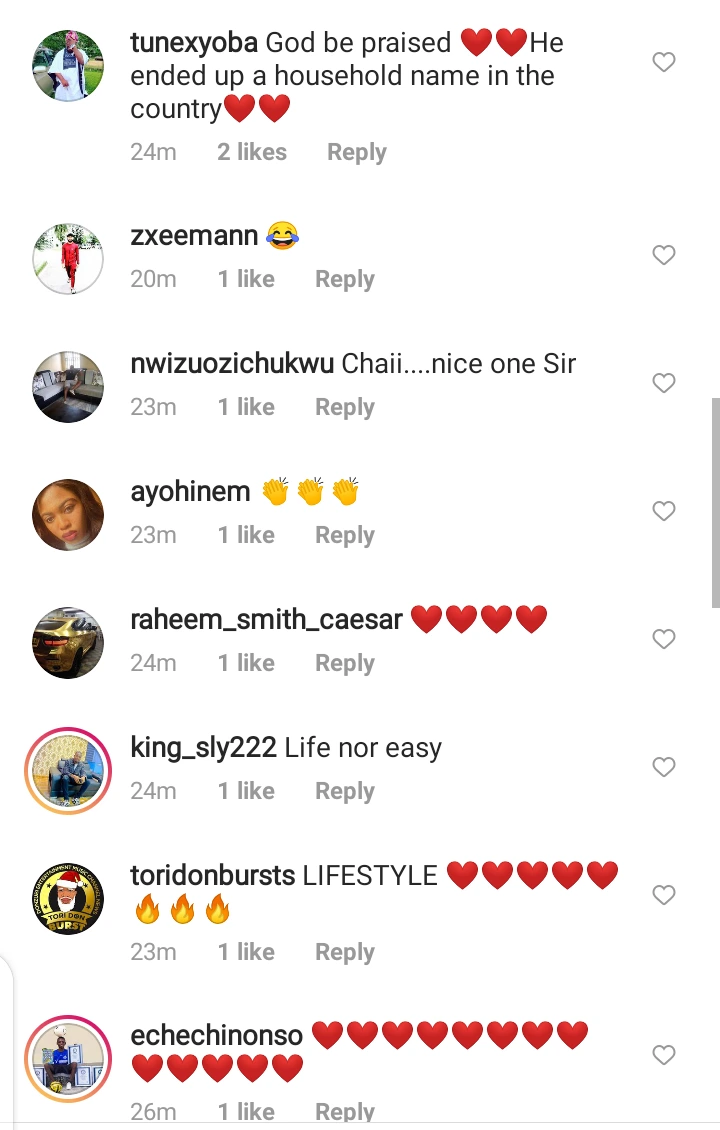Tap the heart beside zxeemann's comment
The image size is (720, 1130).
(664, 255)
